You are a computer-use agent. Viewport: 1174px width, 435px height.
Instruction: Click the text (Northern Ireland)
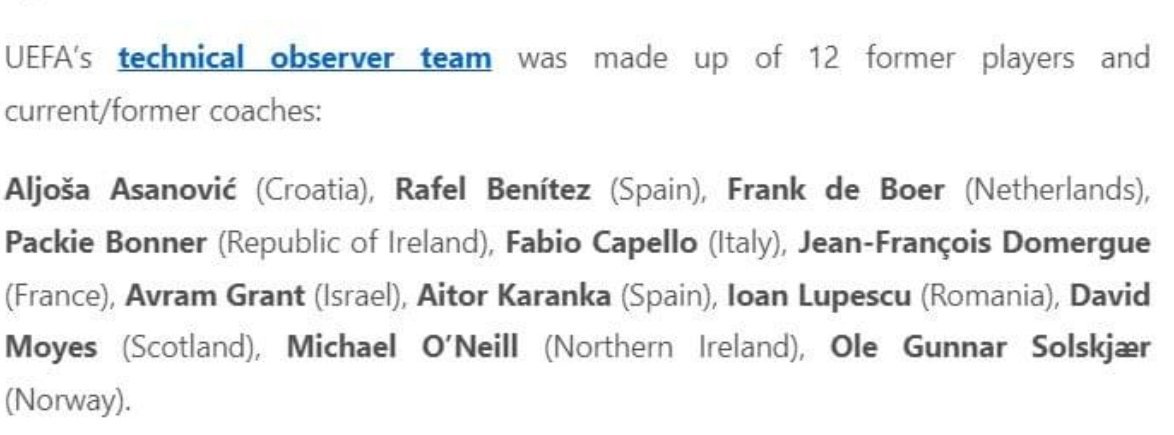coord(675,349)
